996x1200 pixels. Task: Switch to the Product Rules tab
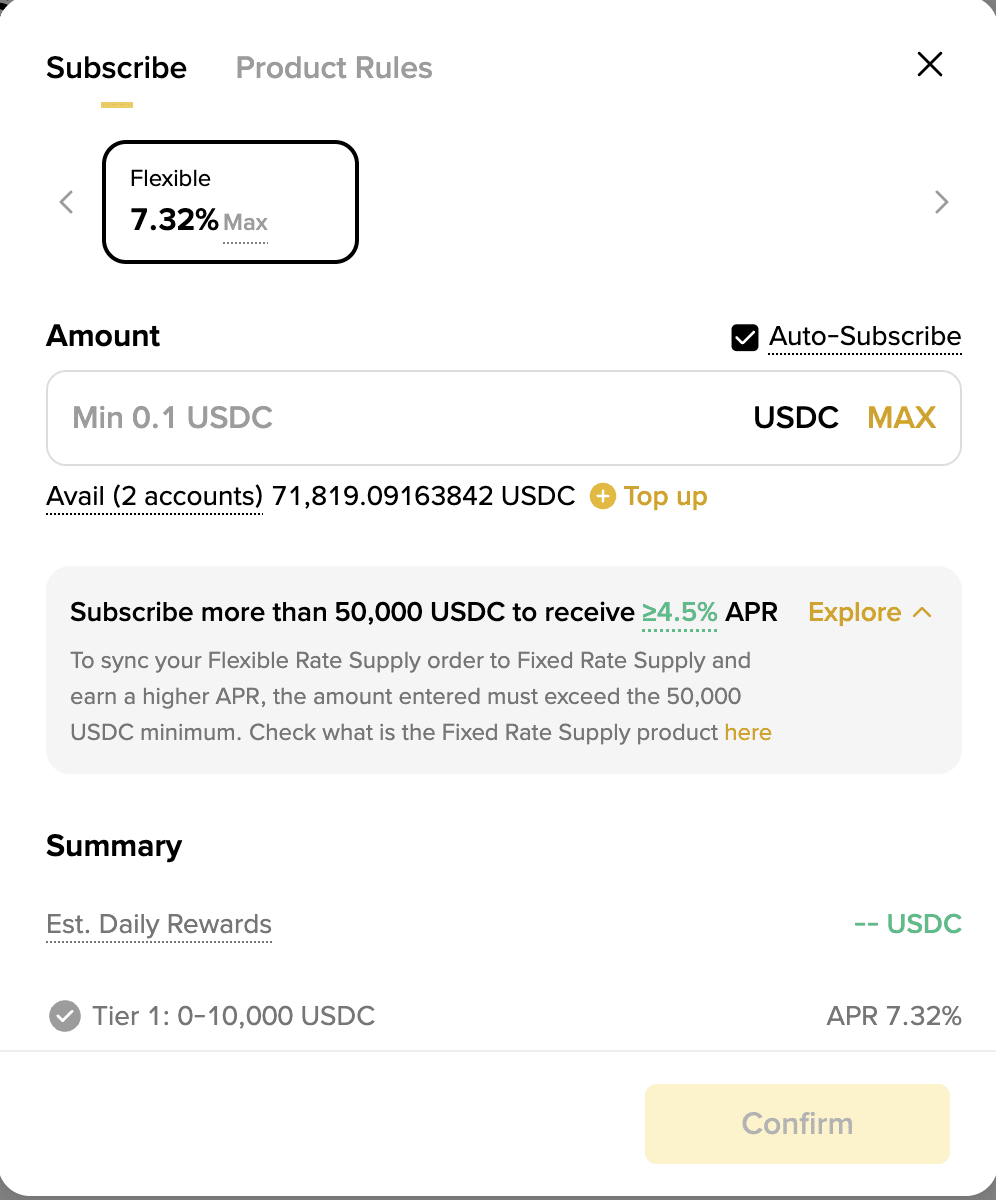(x=334, y=68)
